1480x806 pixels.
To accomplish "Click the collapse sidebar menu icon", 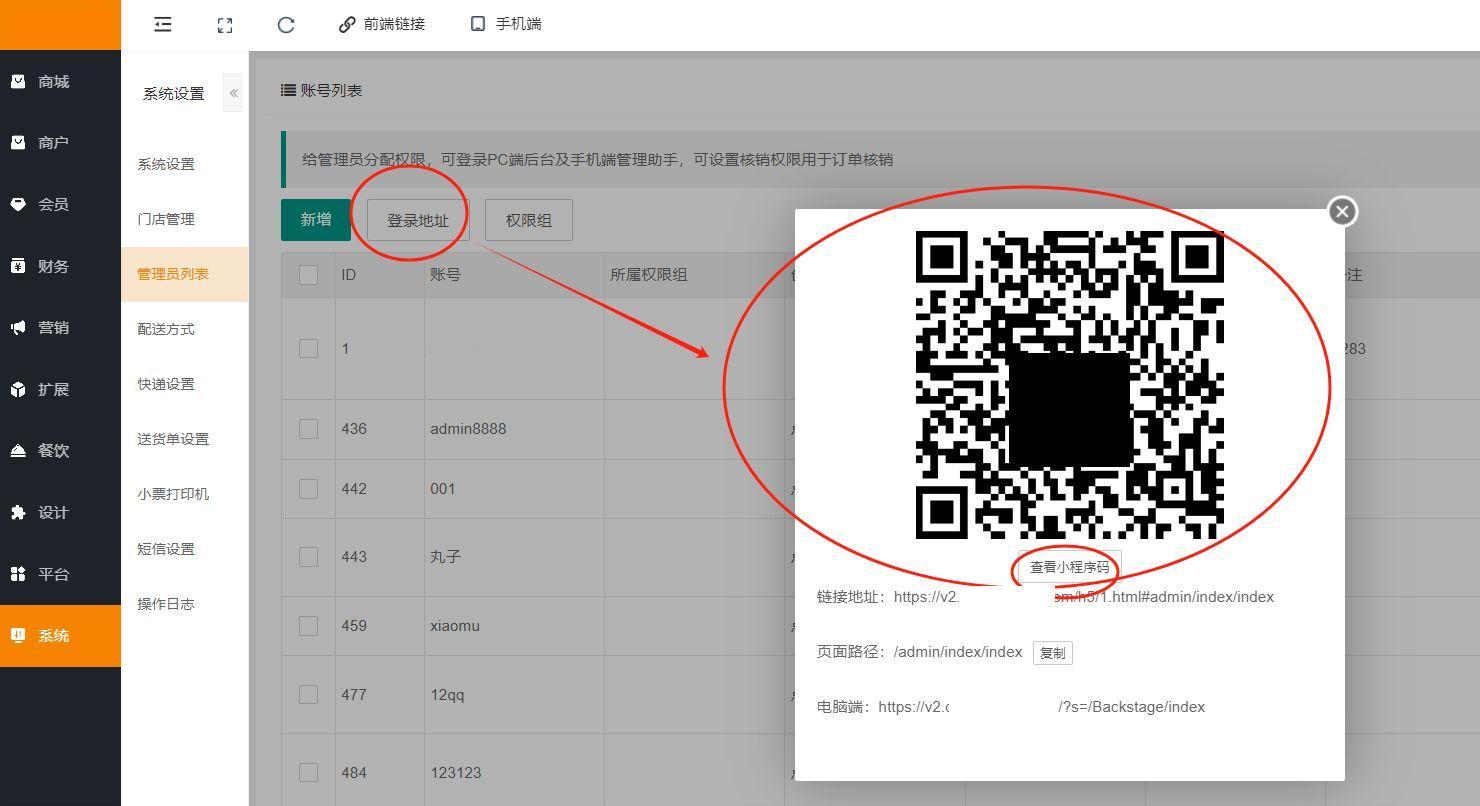I will click(163, 25).
